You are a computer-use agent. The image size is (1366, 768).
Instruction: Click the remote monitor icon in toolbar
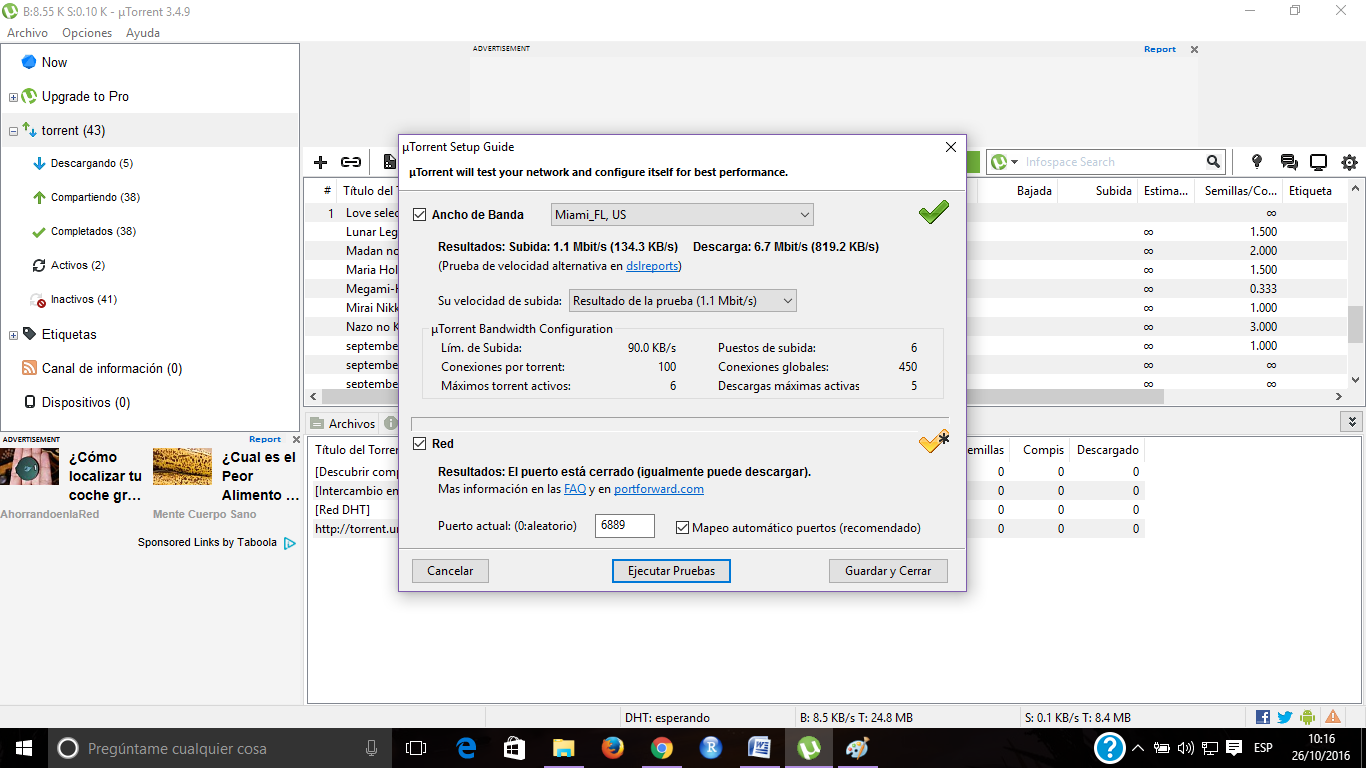1319,162
